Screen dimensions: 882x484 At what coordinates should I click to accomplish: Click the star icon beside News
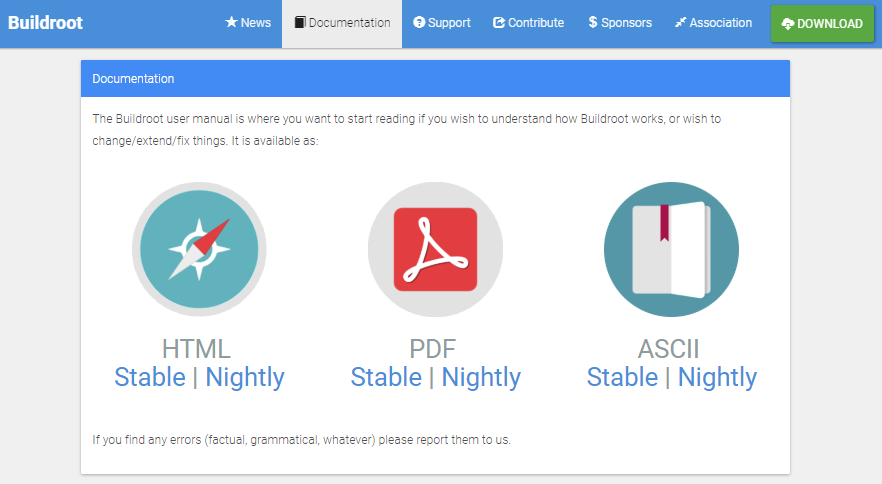point(231,23)
